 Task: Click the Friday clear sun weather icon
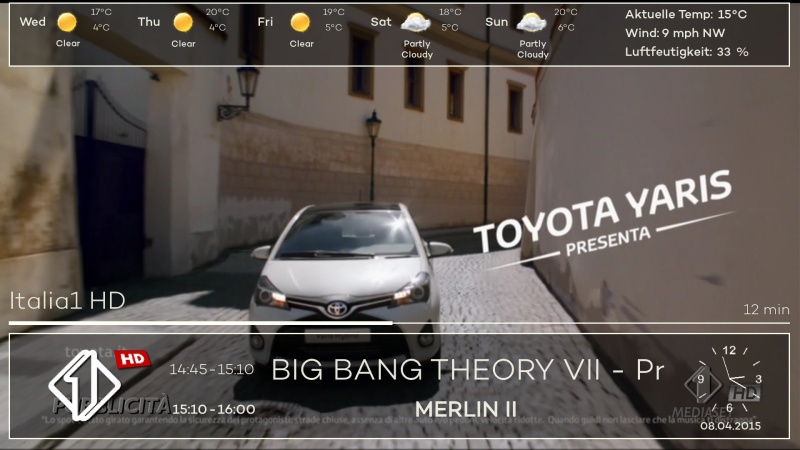click(x=300, y=22)
